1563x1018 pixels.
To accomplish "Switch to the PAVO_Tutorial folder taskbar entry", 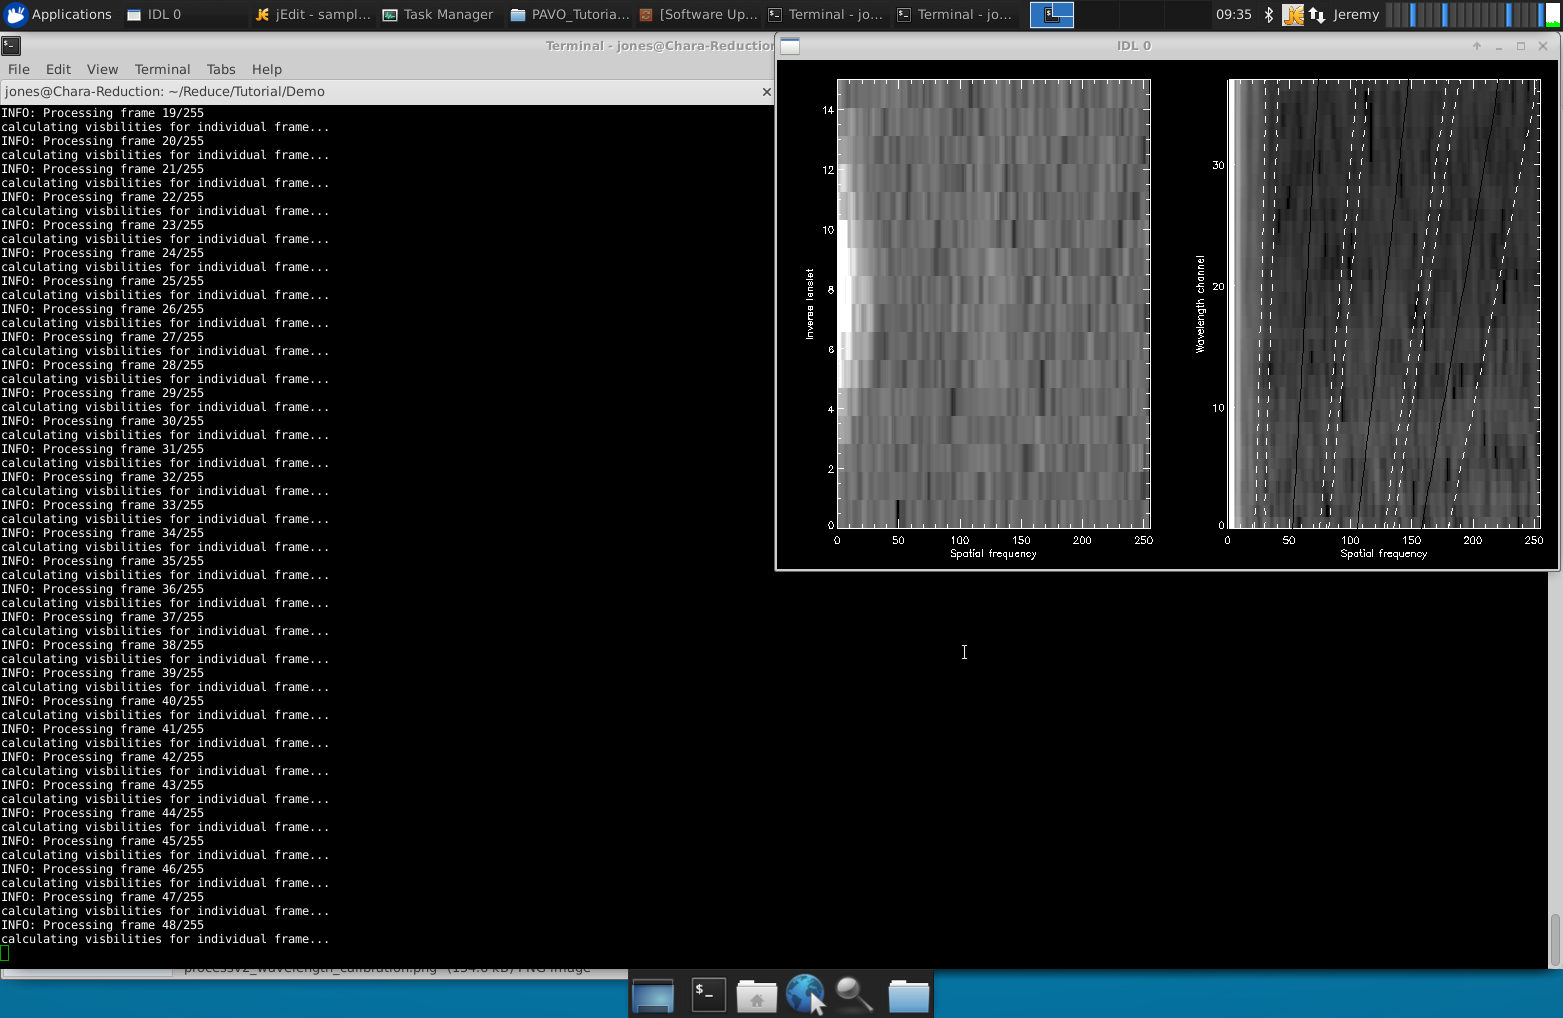I will 569,14.
